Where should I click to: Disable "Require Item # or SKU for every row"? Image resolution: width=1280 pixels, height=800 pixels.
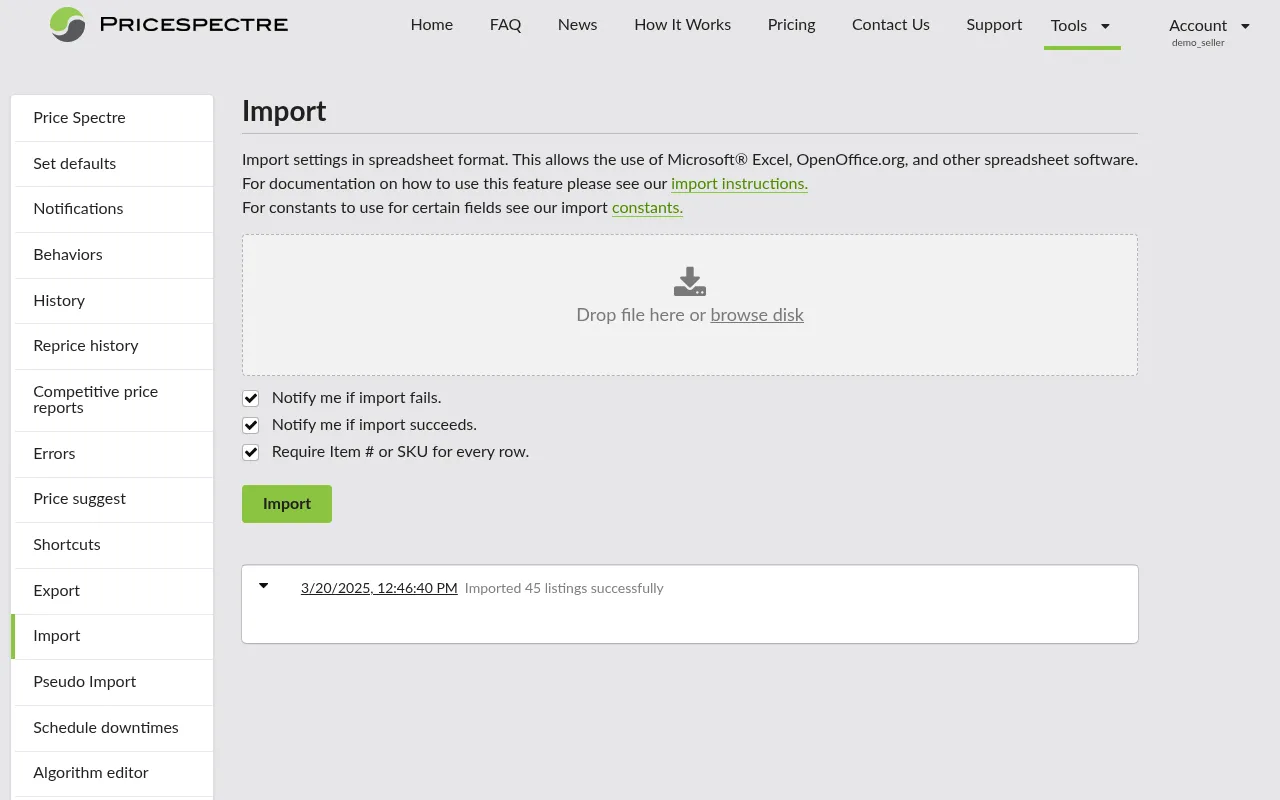[x=251, y=452]
